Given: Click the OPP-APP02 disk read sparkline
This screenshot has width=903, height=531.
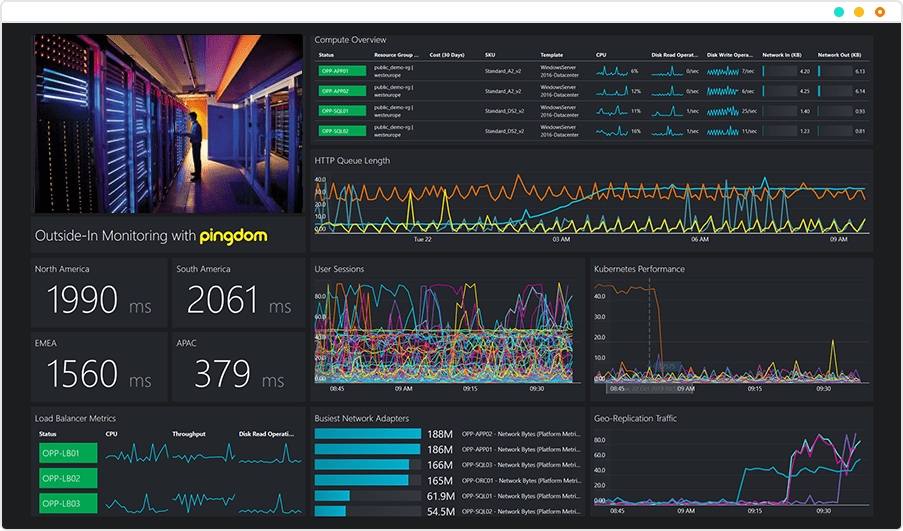Looking at the screenshot, I should 667,91.
